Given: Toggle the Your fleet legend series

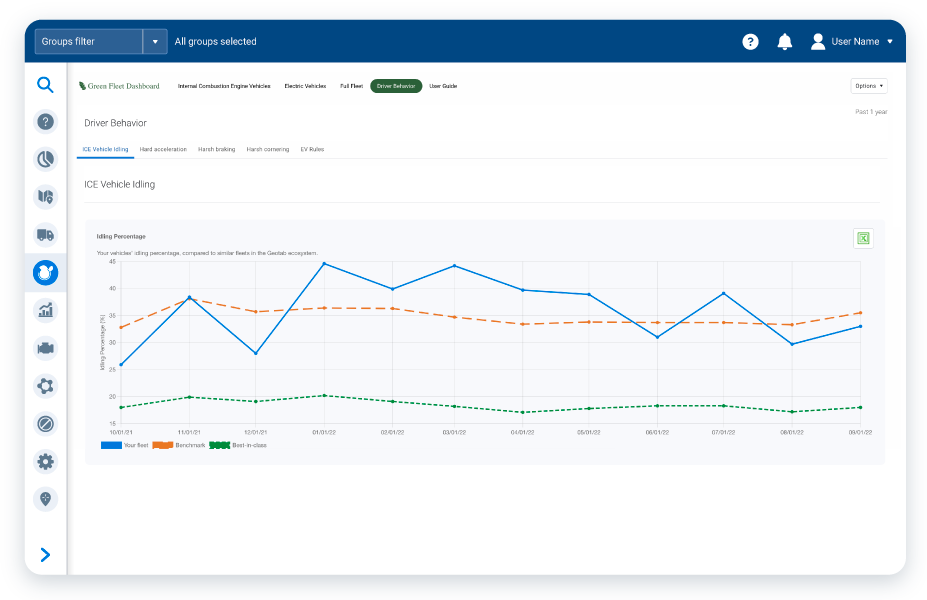Looking at the screenshot, I should point(123,445).
